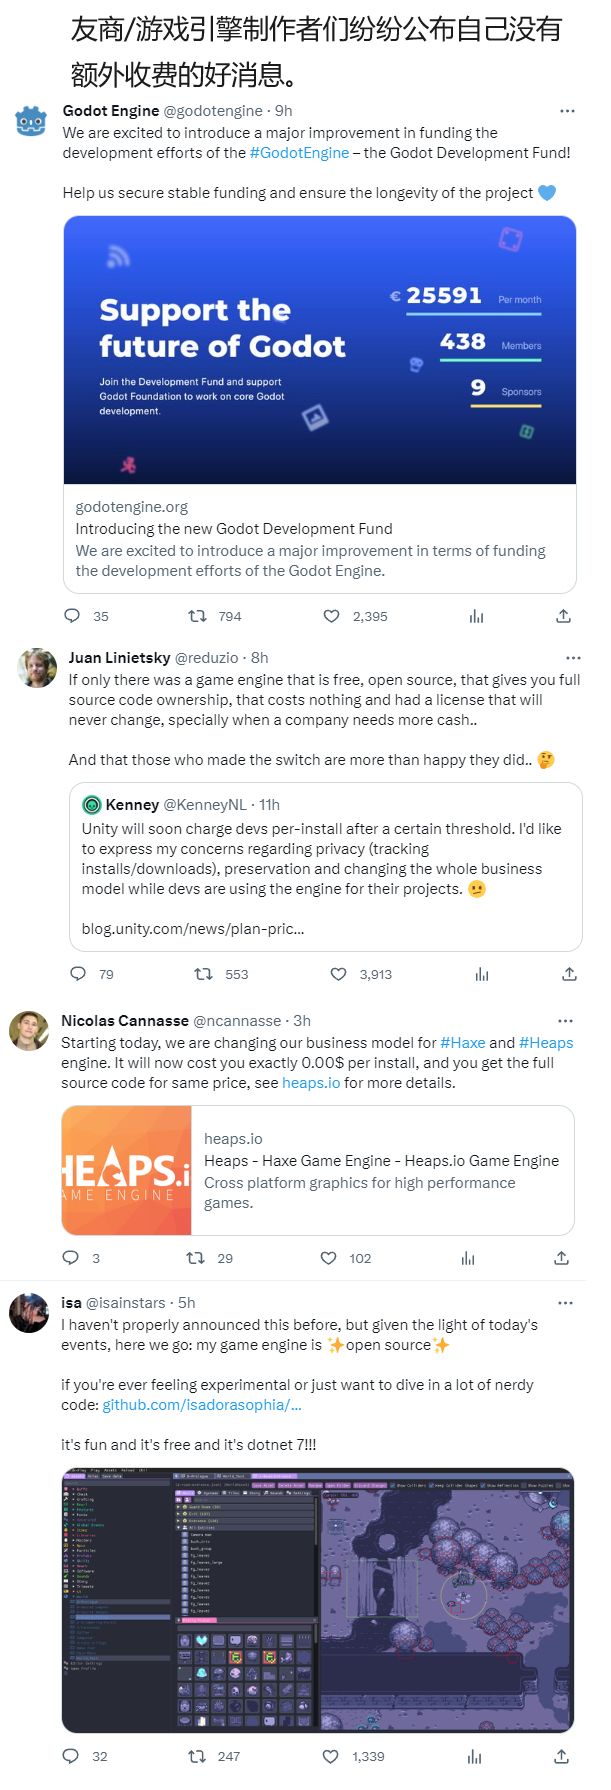Image resolution: width=611 pixels, height=1790 pixels.
Task: Open more options on Nicolas Cannasse's tweet
Action: 565,1021
